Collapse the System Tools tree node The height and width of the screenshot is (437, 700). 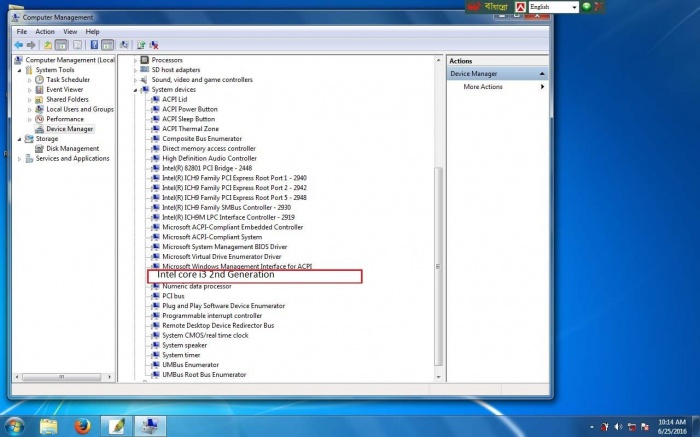19,70
